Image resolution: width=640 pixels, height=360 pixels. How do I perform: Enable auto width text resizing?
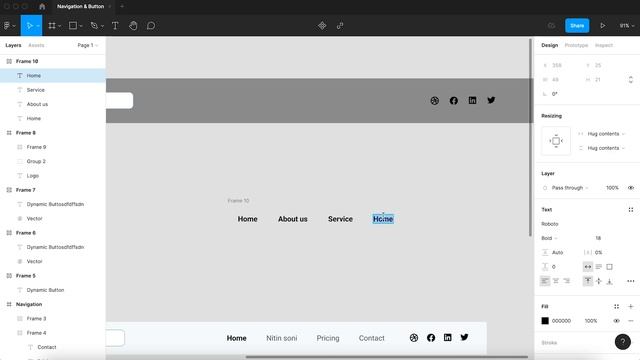pos(588,267)
